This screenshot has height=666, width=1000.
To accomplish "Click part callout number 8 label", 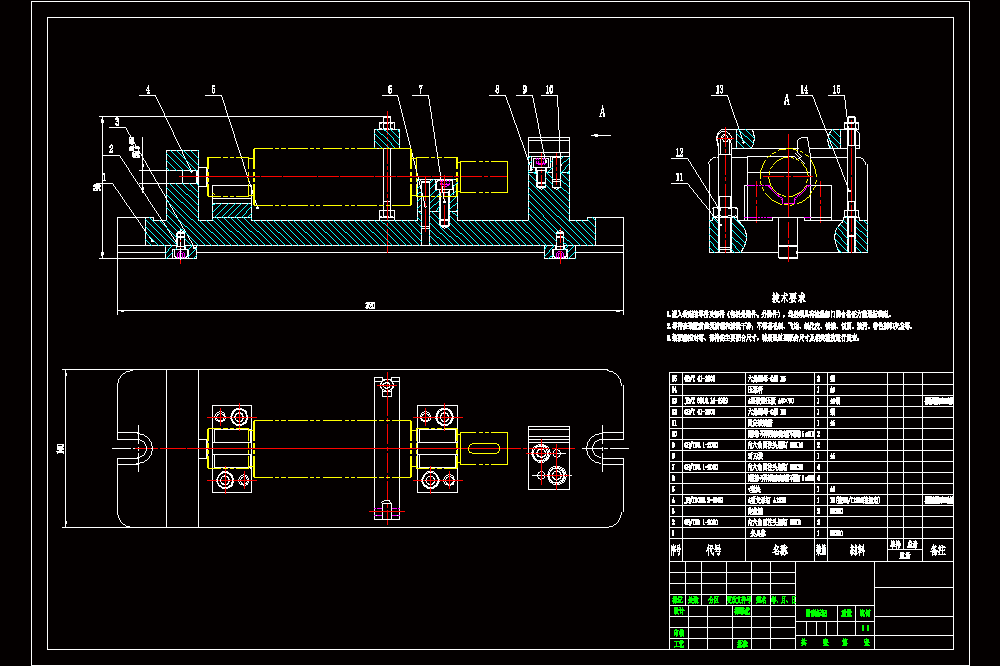I will [x=497, y=90].
